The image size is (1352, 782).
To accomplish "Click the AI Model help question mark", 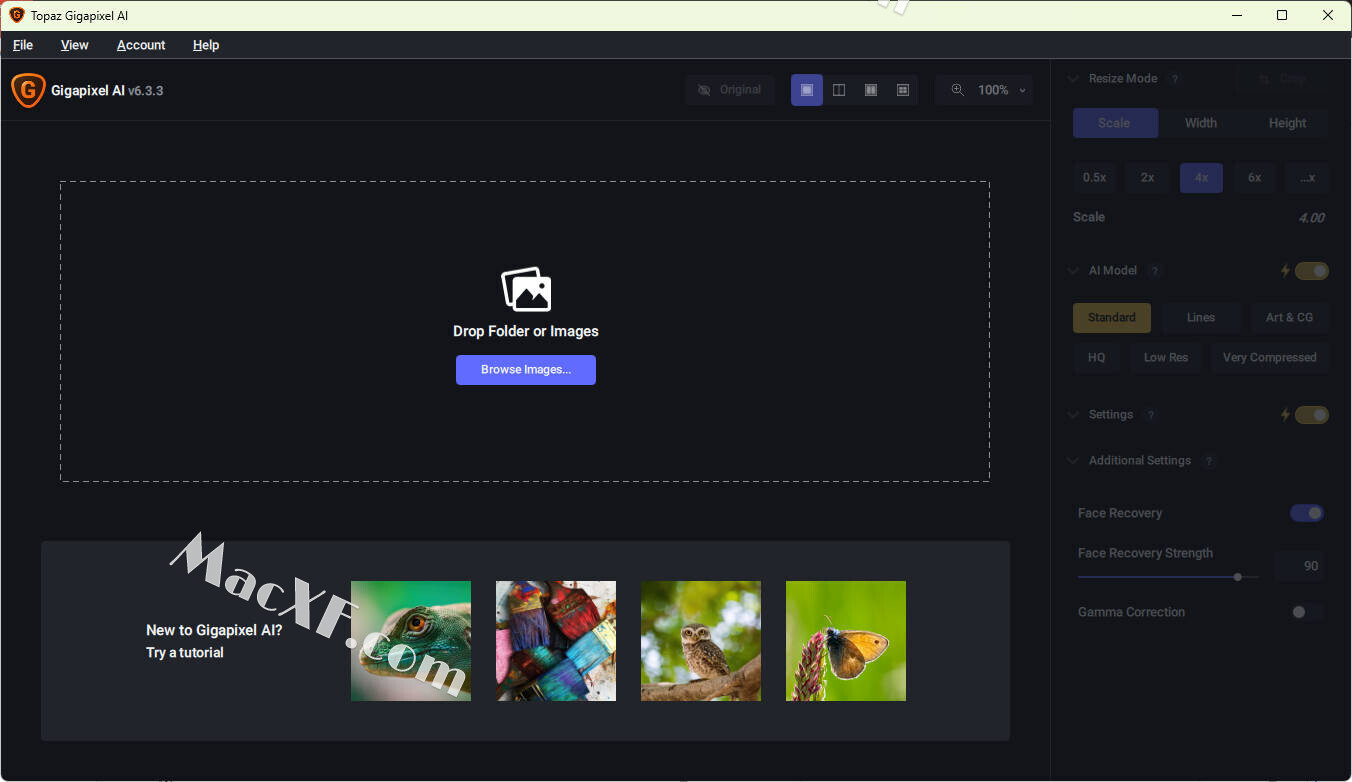I will click(1155, 271).
